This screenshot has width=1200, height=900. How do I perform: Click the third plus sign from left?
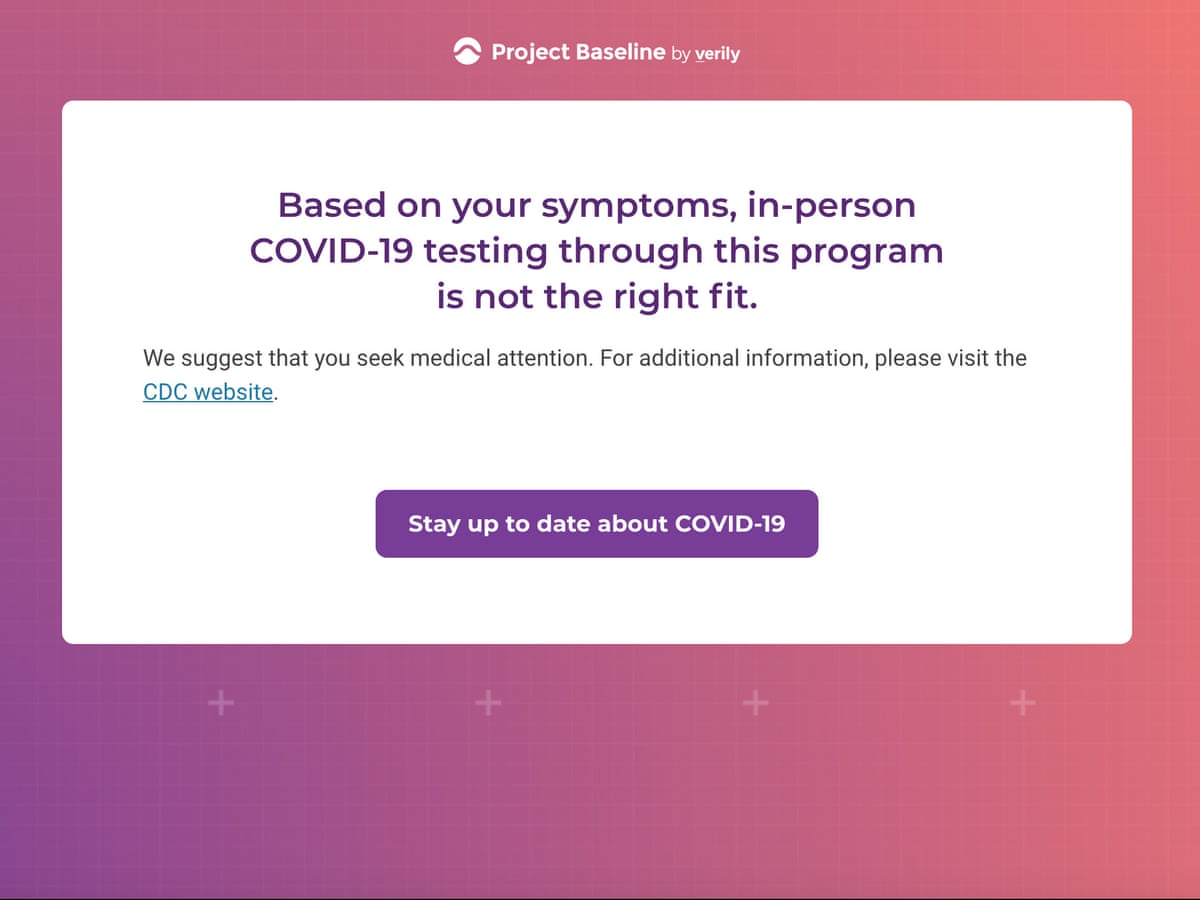[755, 703]
